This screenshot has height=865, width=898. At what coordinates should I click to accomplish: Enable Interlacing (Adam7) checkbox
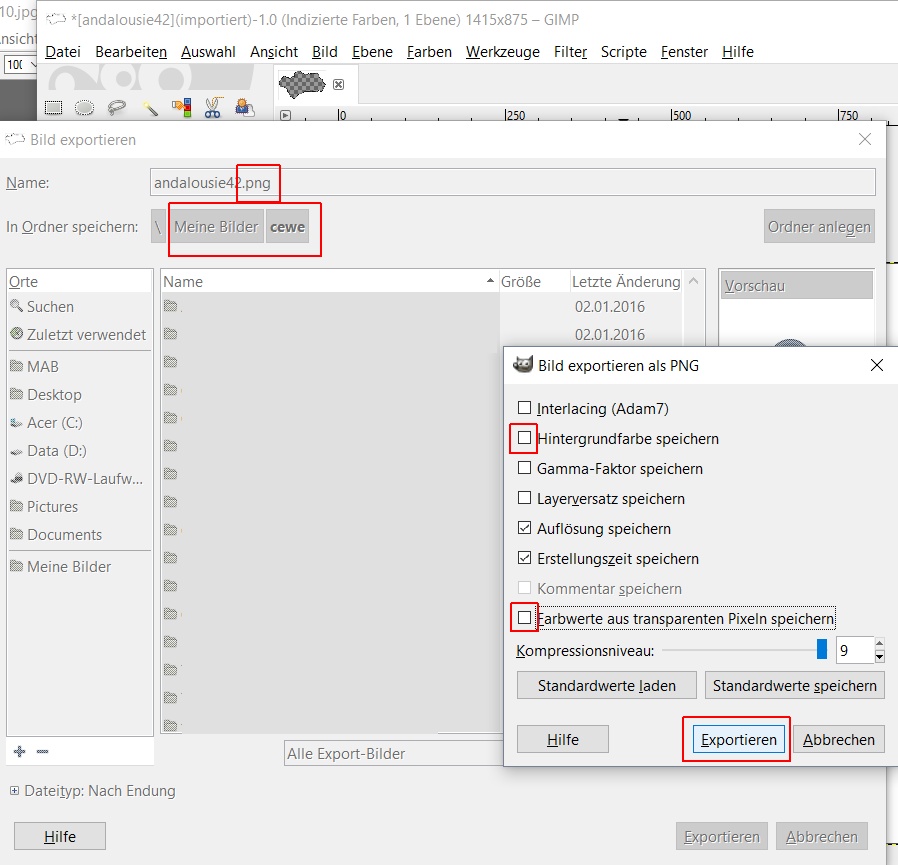(x=524, y=408)
